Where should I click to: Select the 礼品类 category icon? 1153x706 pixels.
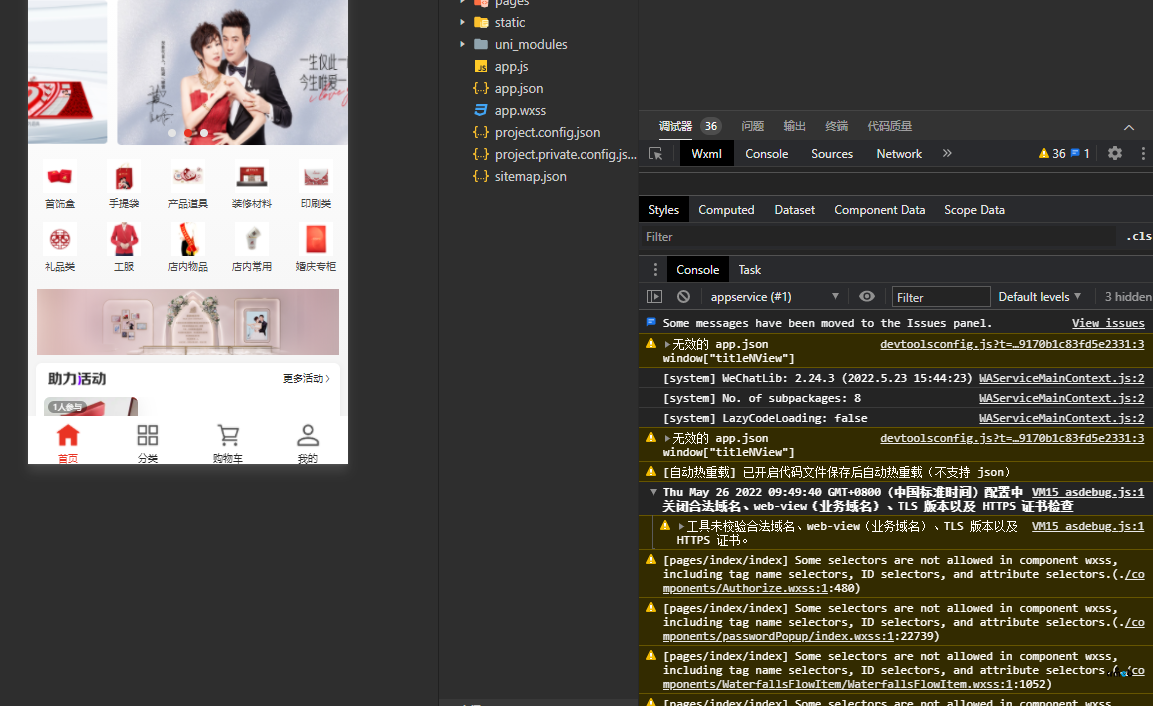click(x=60, y=240)
